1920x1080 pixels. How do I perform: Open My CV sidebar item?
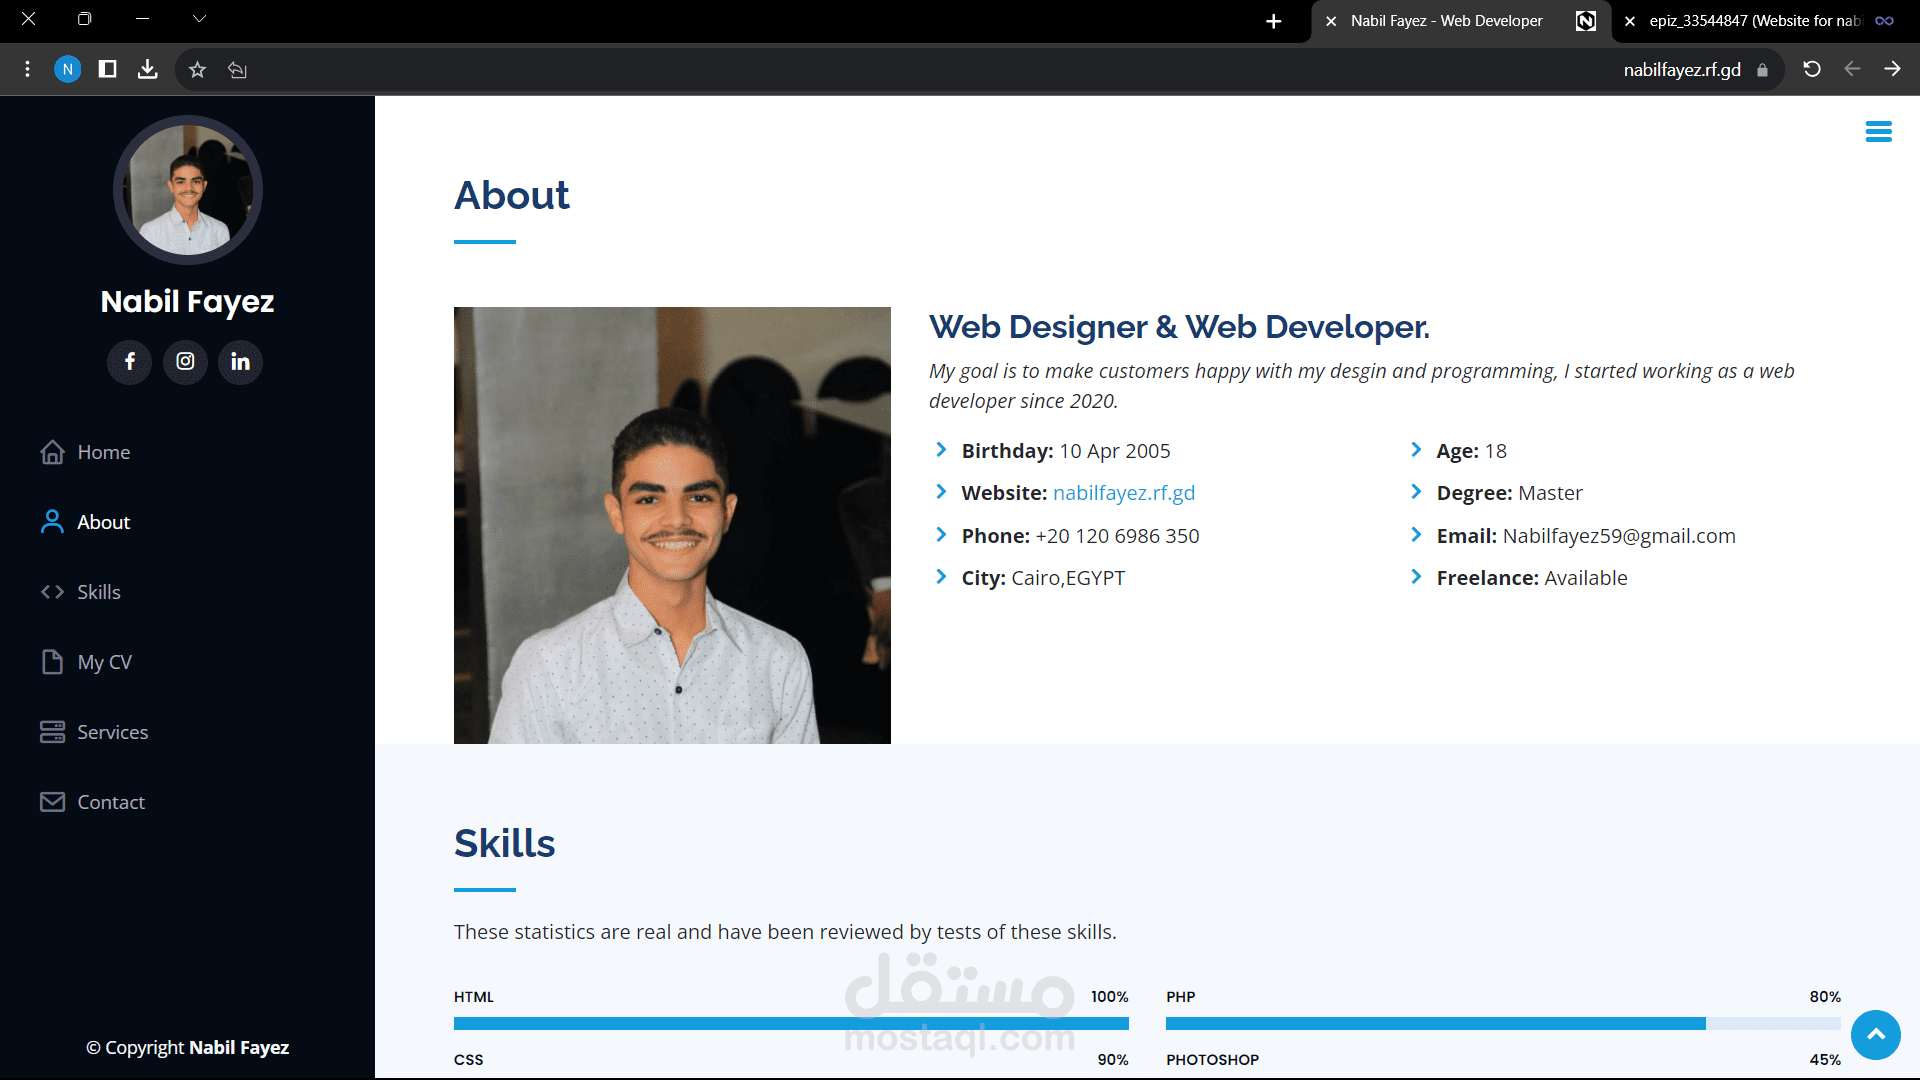(x=104, y=662)
